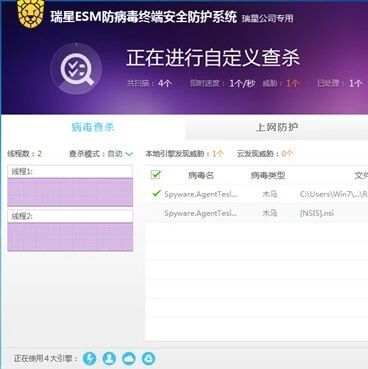This screenshot has height=369, width=368.
Task: Click the 线程2: label field
Action: point(70,216)
